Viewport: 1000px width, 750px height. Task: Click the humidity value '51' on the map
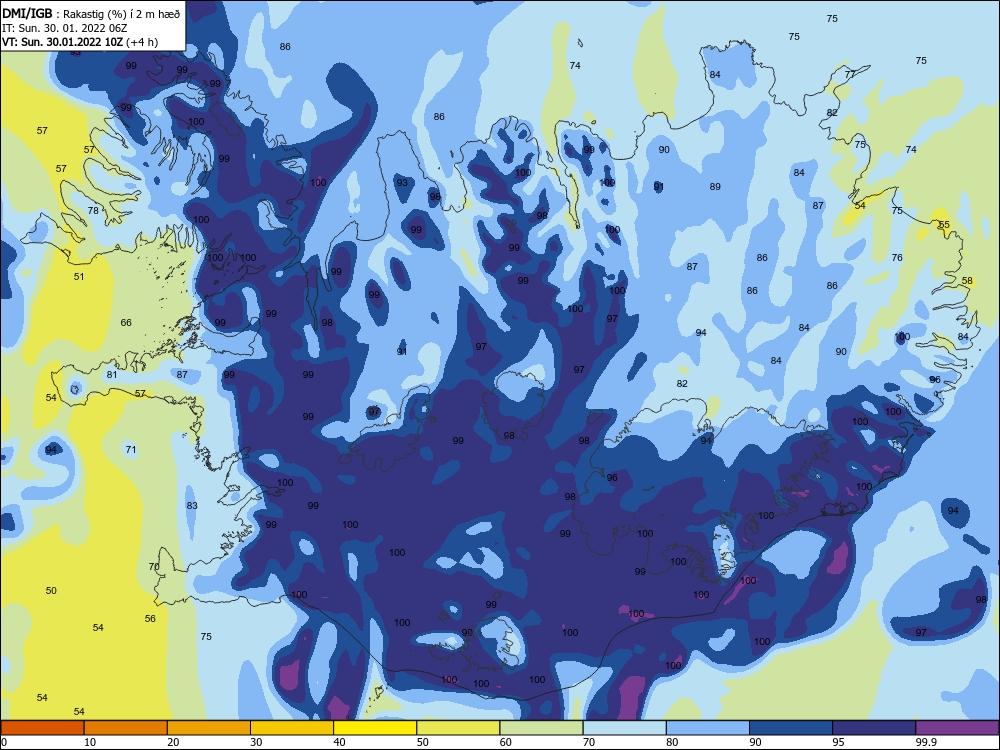(79, 277)
